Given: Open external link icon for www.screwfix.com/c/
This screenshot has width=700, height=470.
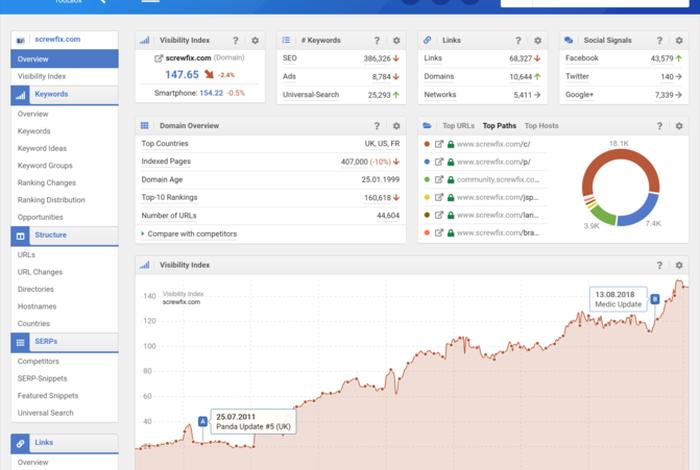Looking at the screenshot, I should click(439, 144).
